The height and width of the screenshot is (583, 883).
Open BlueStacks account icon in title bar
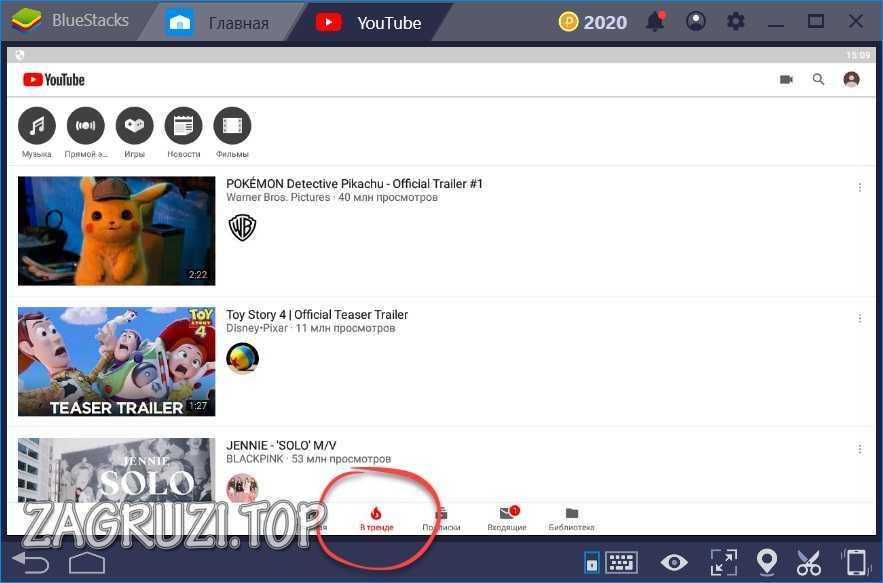tap(696, 22)
